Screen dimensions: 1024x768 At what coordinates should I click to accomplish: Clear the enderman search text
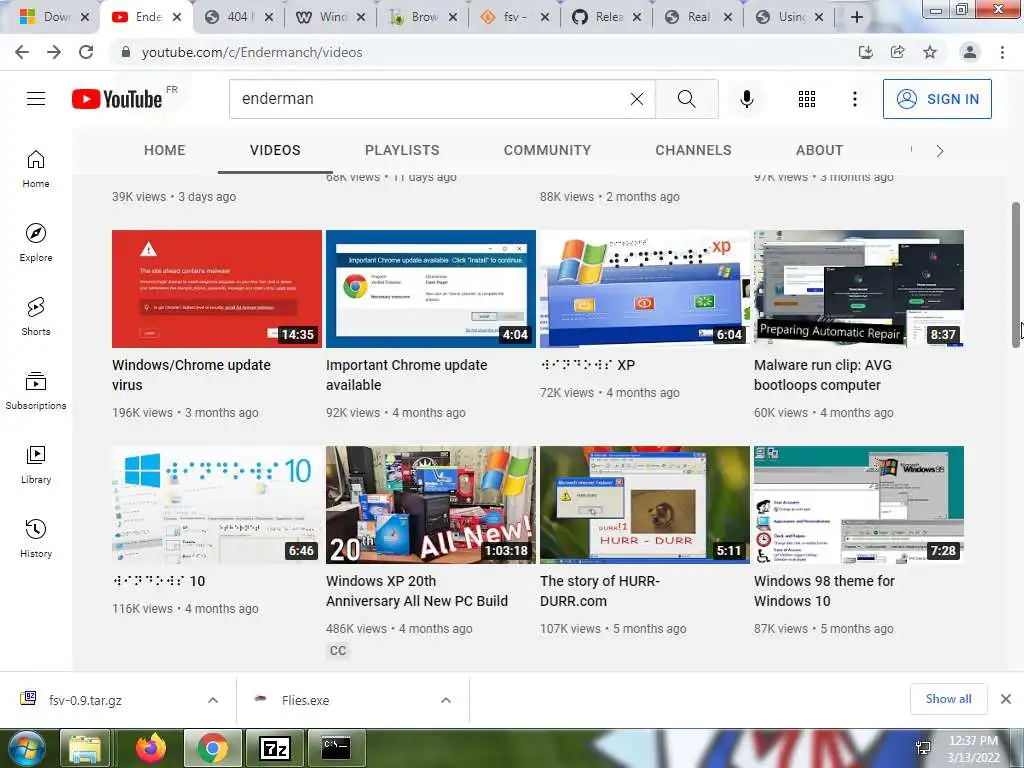point(637,99)
